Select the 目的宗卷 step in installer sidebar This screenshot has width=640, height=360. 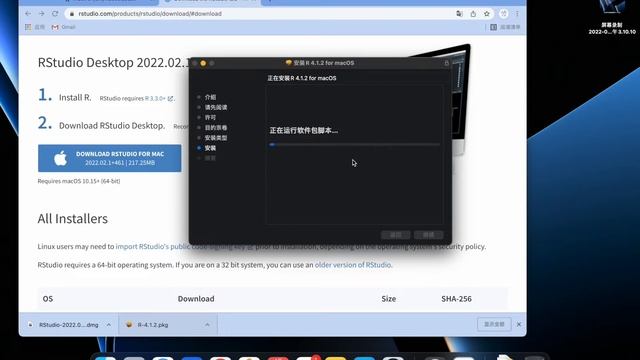click(x=216, y=128)
